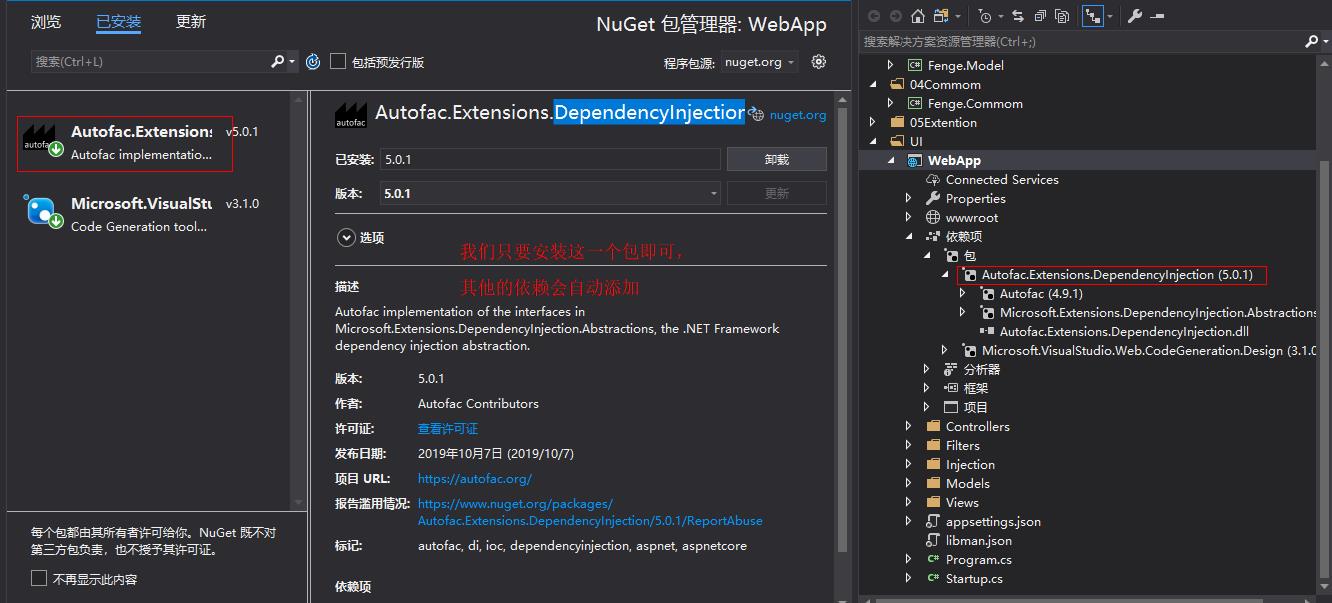Select Startup.cs in Solution Explorer

(x=973, y=578)
